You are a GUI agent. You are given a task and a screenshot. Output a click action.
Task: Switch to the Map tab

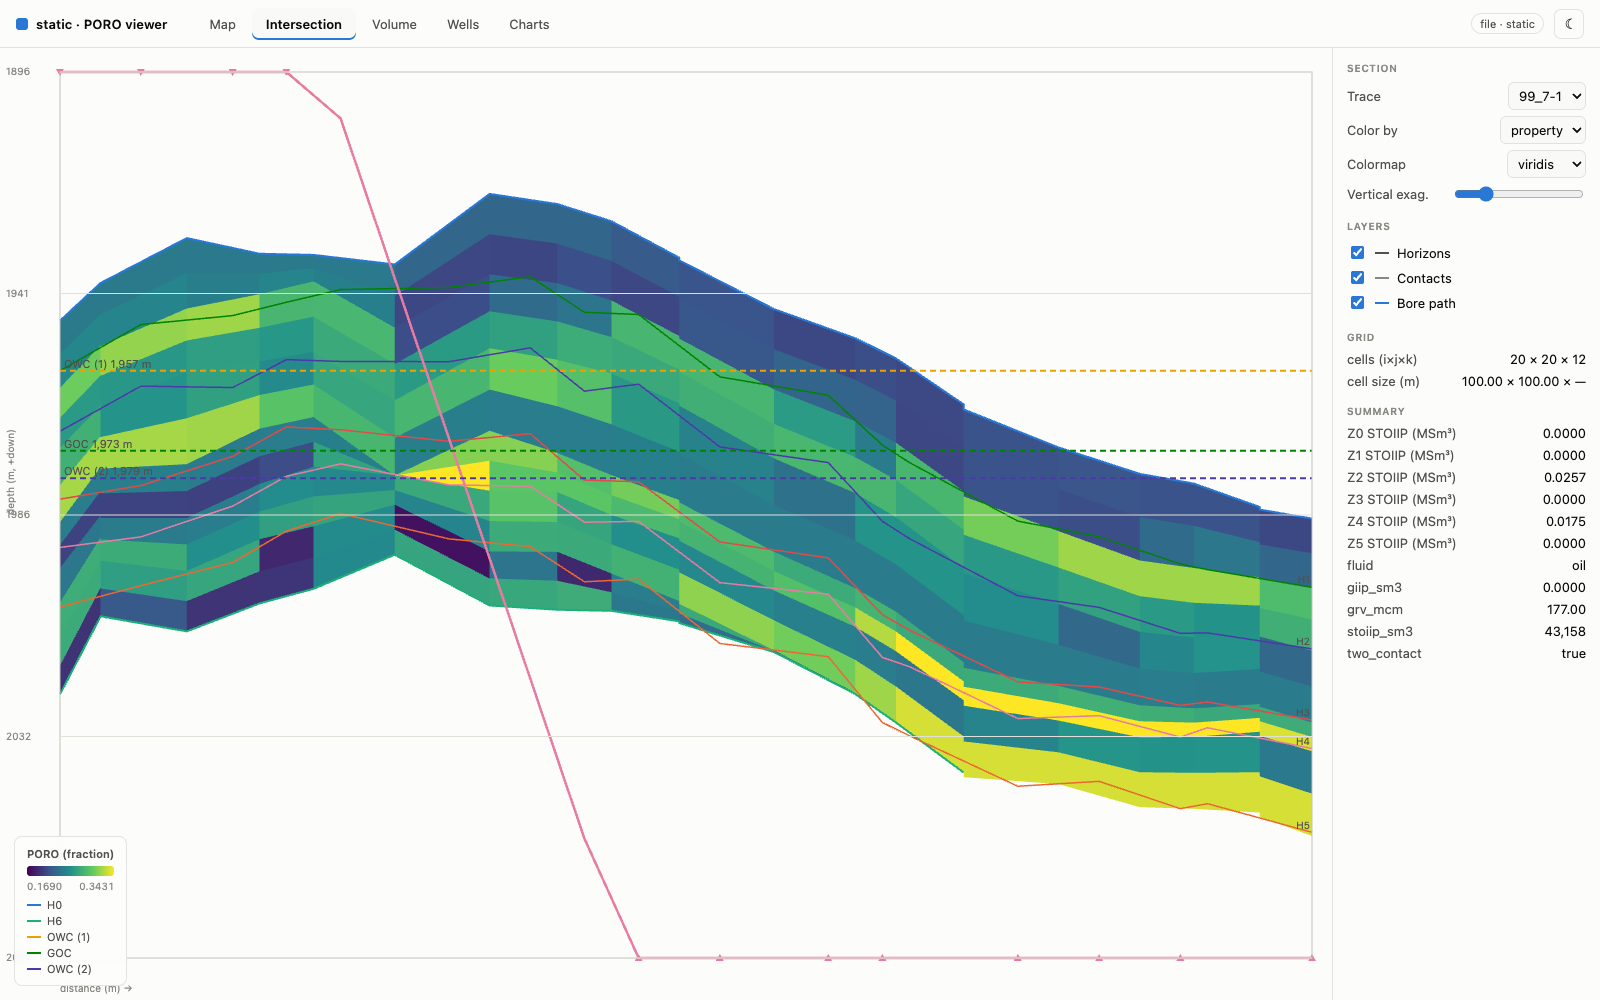223,24
